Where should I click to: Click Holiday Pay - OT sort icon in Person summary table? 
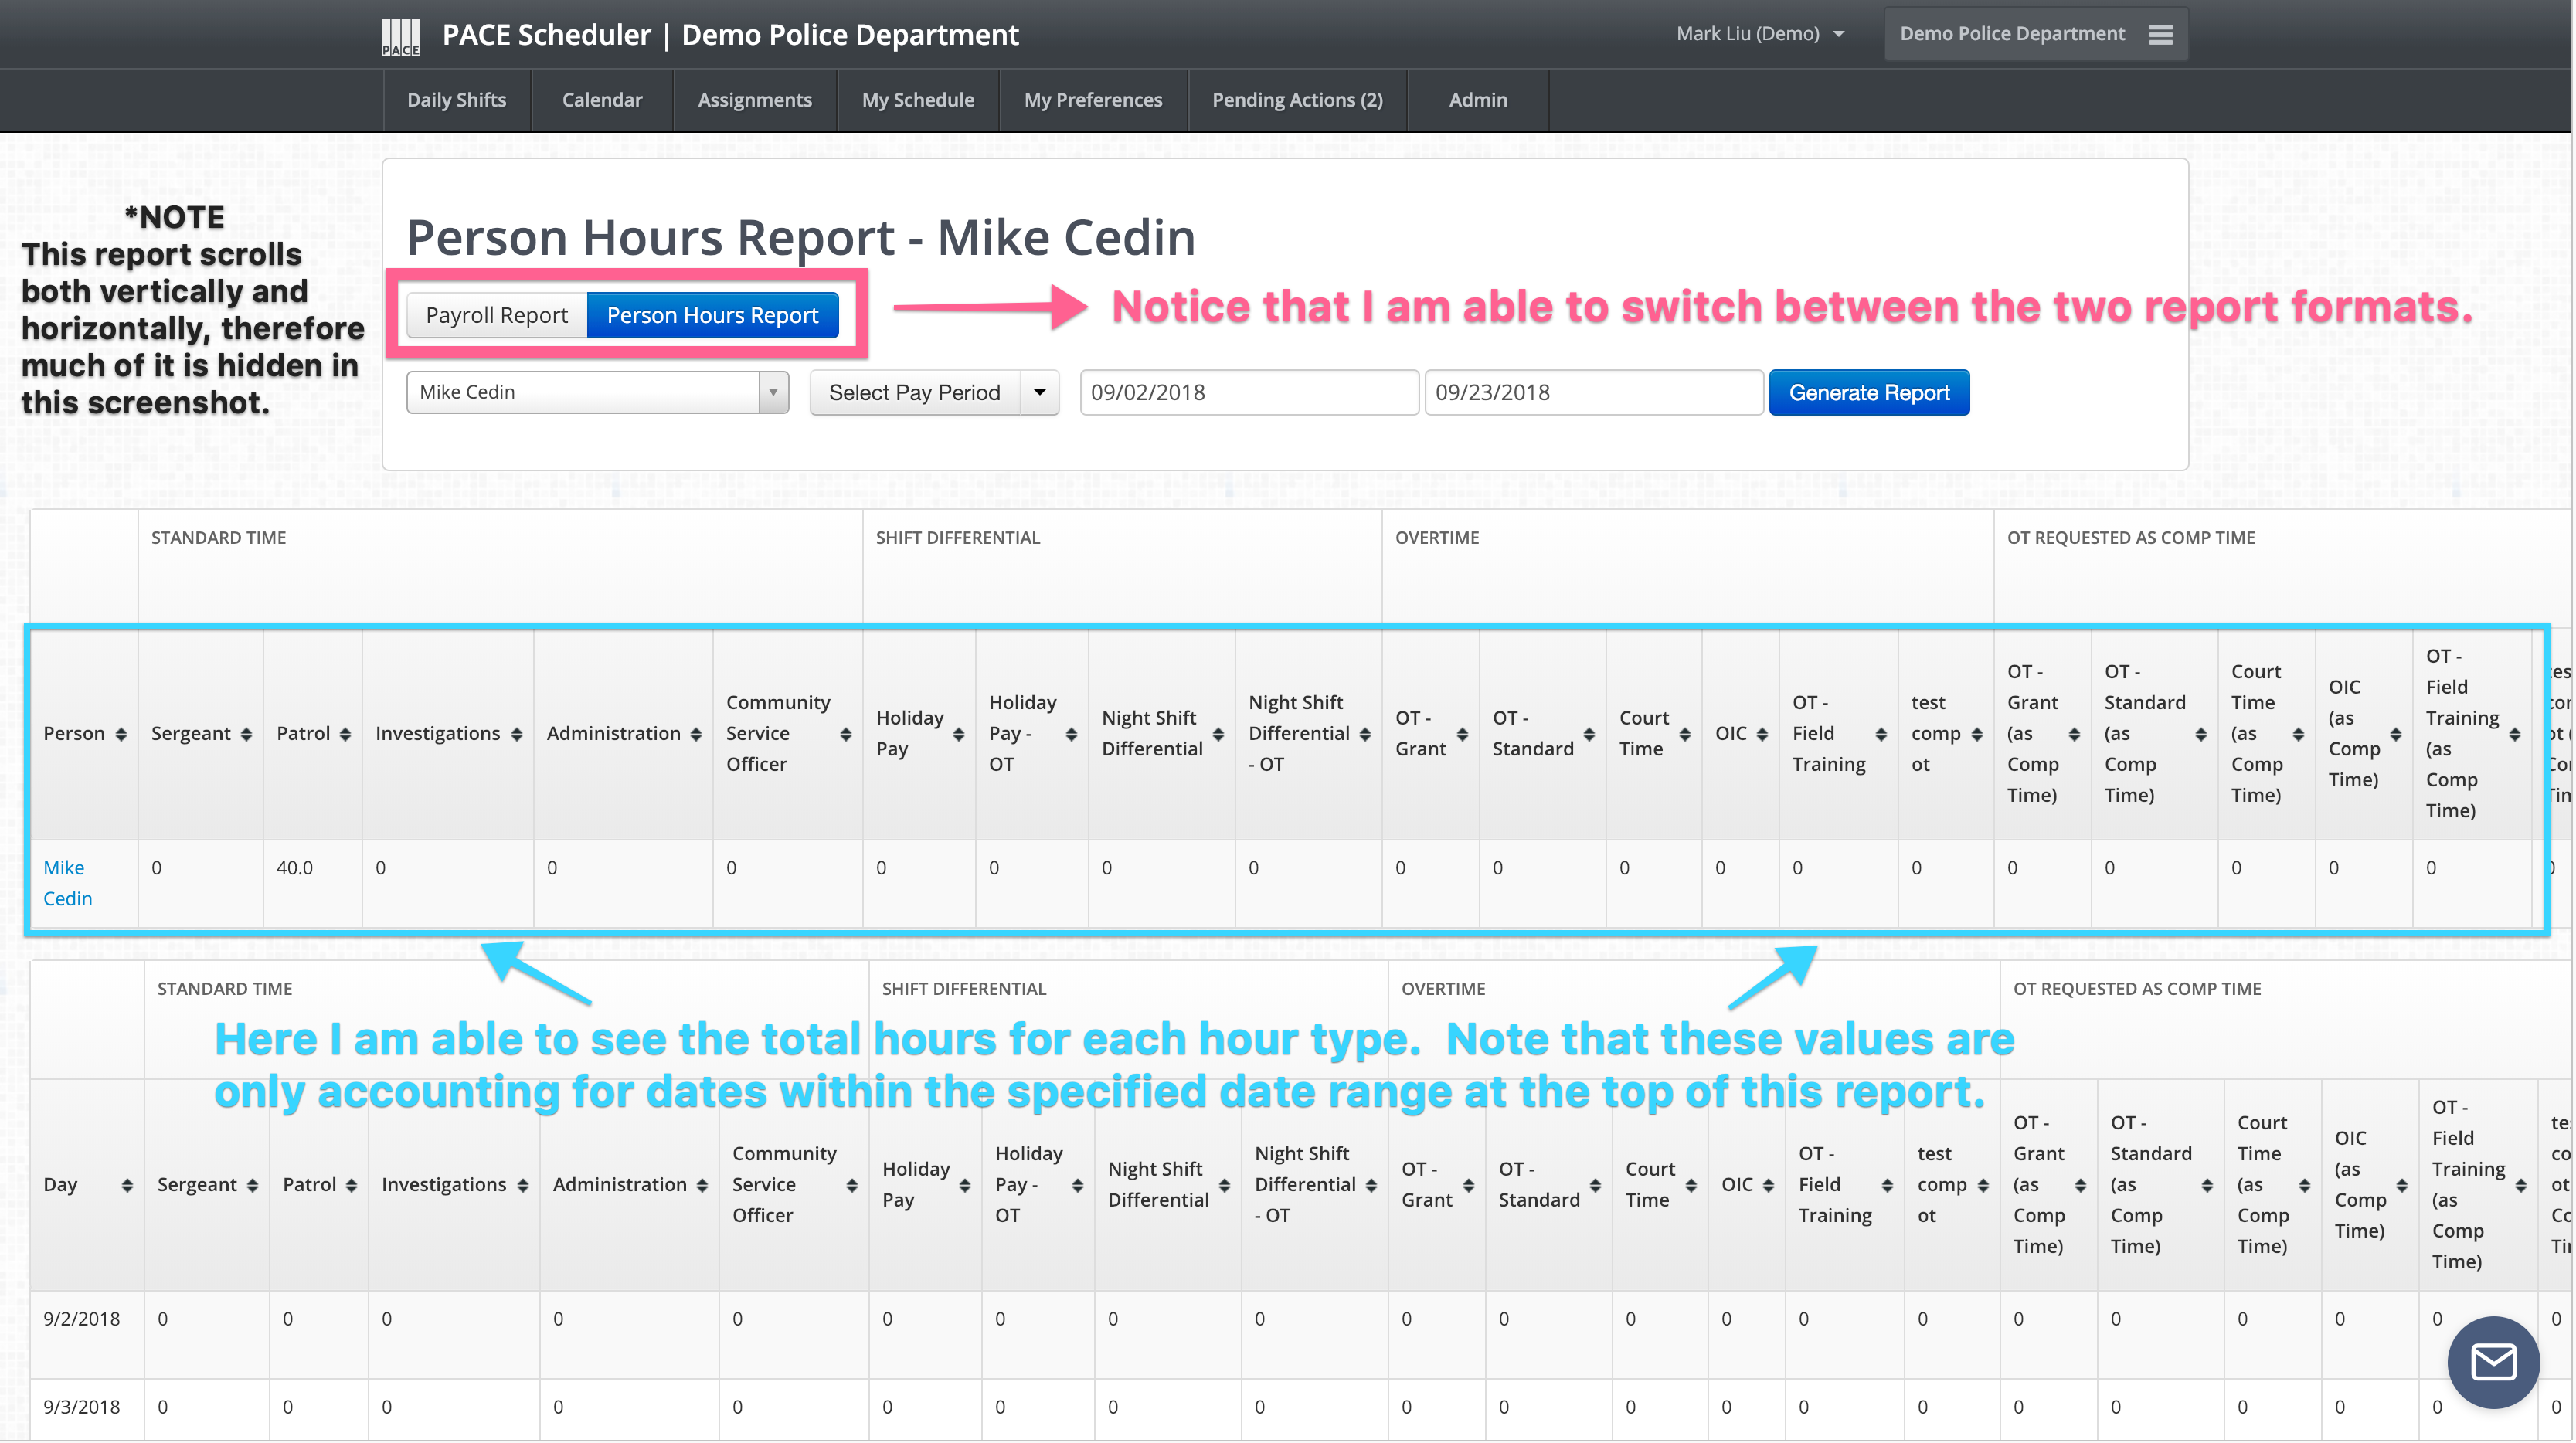tap(1071, 734)
